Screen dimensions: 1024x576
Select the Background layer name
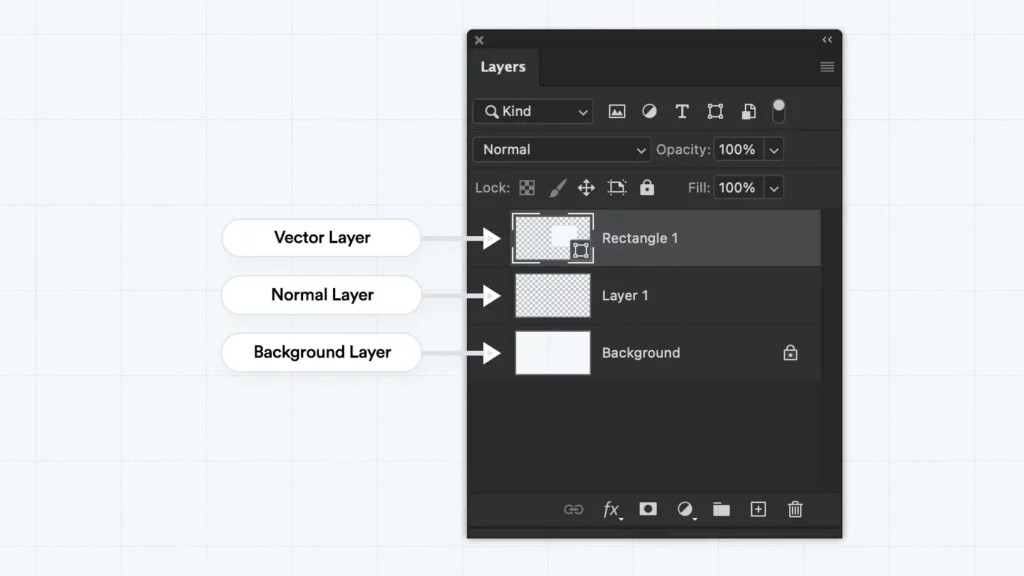pos(641,353)
